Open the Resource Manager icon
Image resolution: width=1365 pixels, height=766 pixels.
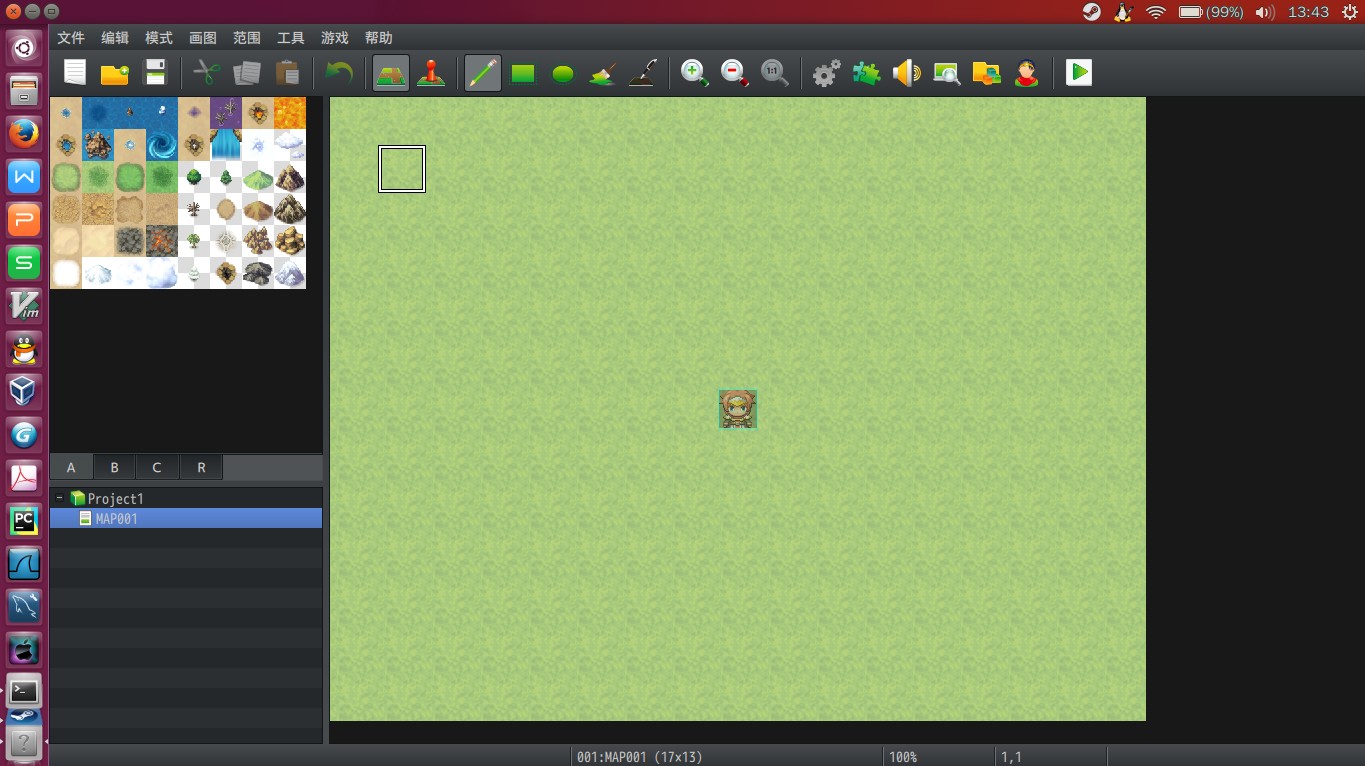pos(986,73)
